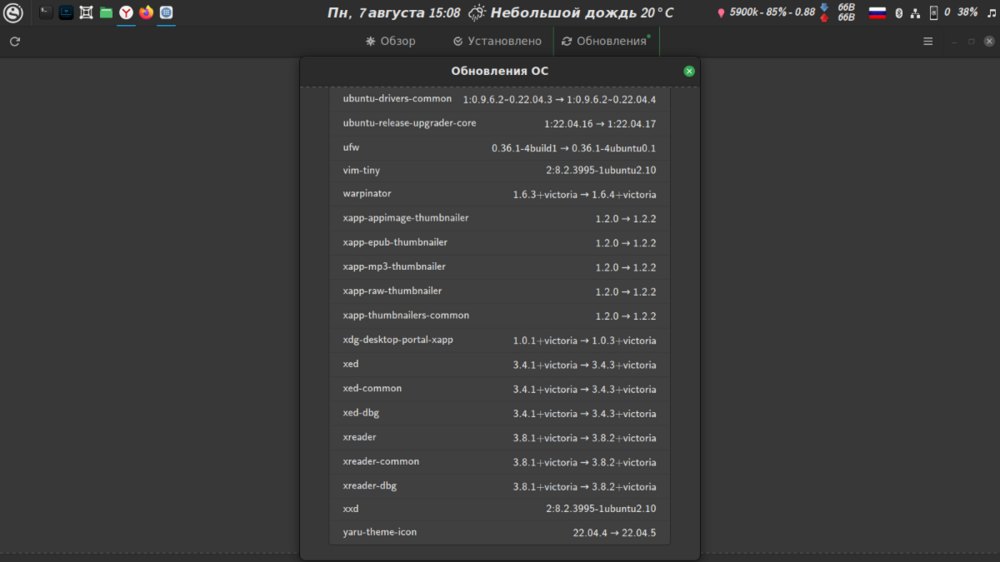Select the xdg-desktop-portal-xapp row

[499, 340]
